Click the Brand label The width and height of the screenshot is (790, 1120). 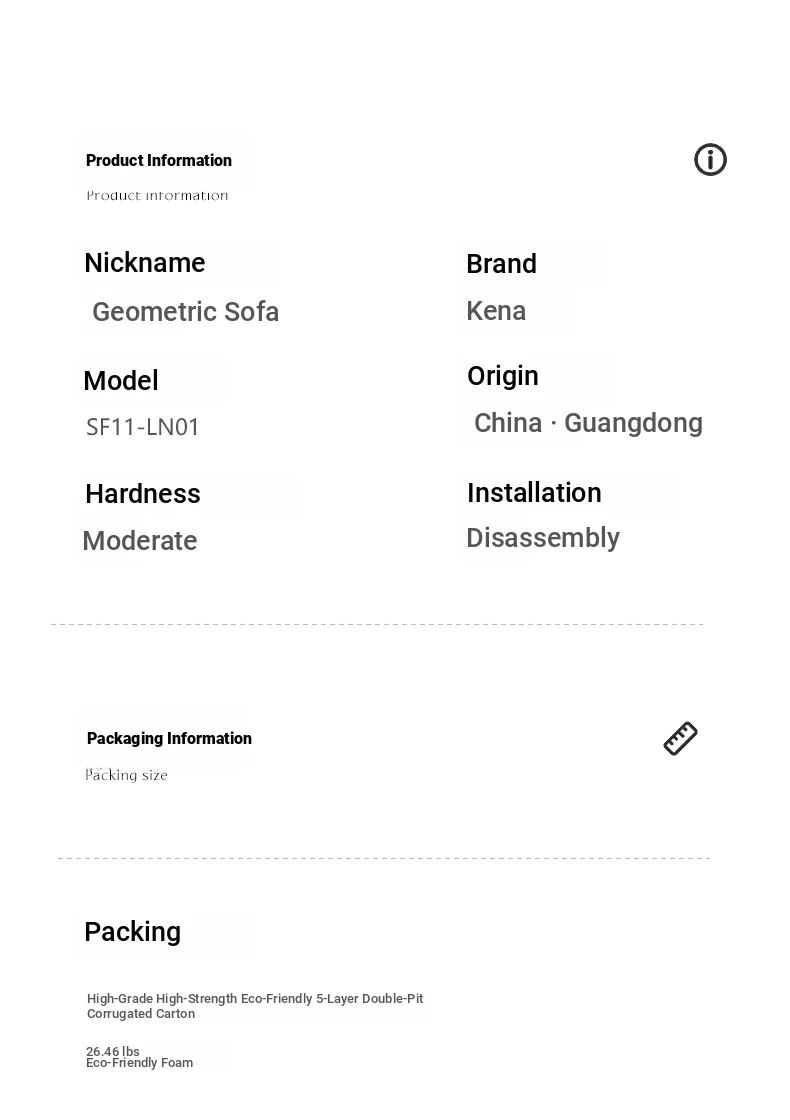tap(501, 264)
